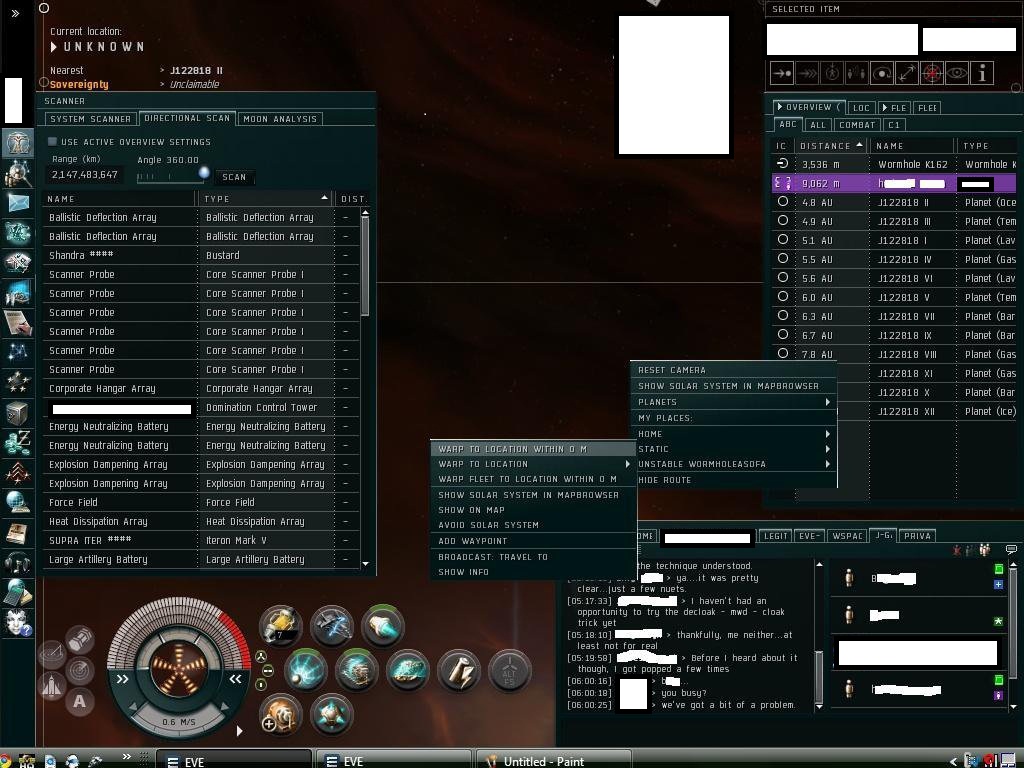Open Corporation five-stars icon
Viewport: 1024px width, 768px height.
[x=18, y=381]
